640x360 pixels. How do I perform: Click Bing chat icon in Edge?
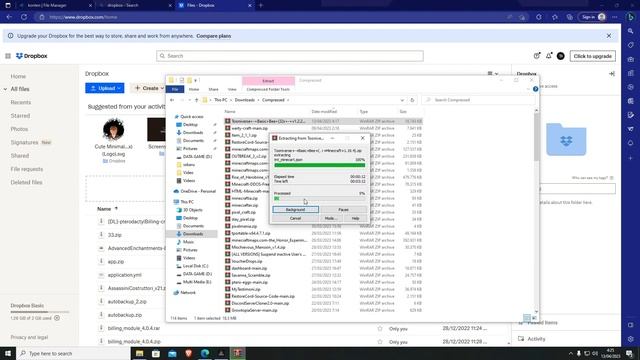tap(631, 17)
